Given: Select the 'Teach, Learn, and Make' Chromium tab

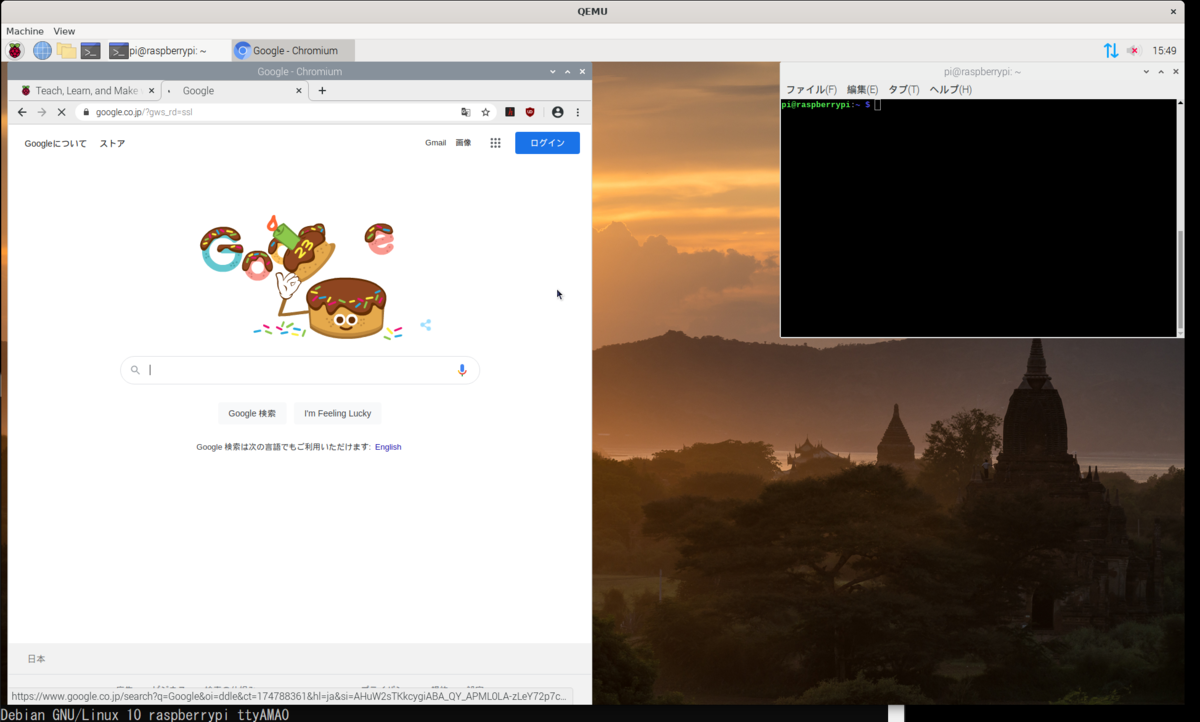Looking at the screenshot, I should (x=86, y=90).
